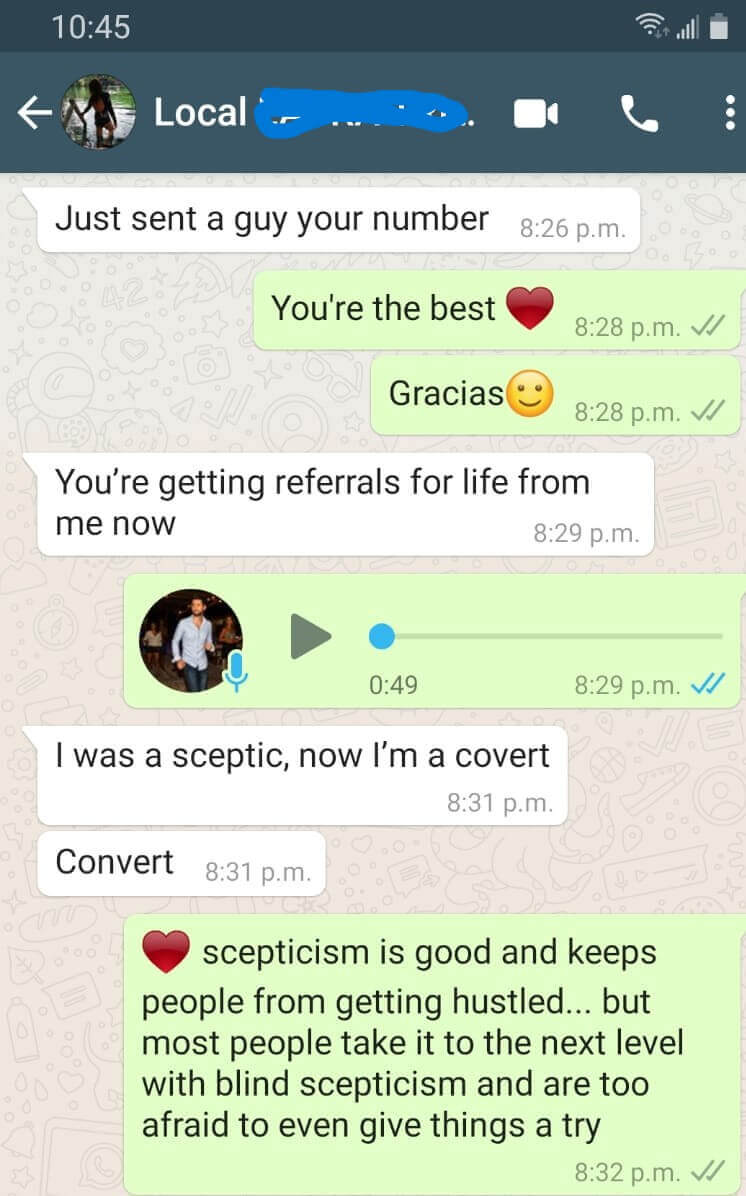
Task: Tap the heart in the scepticism message
Action: (166, 951)
